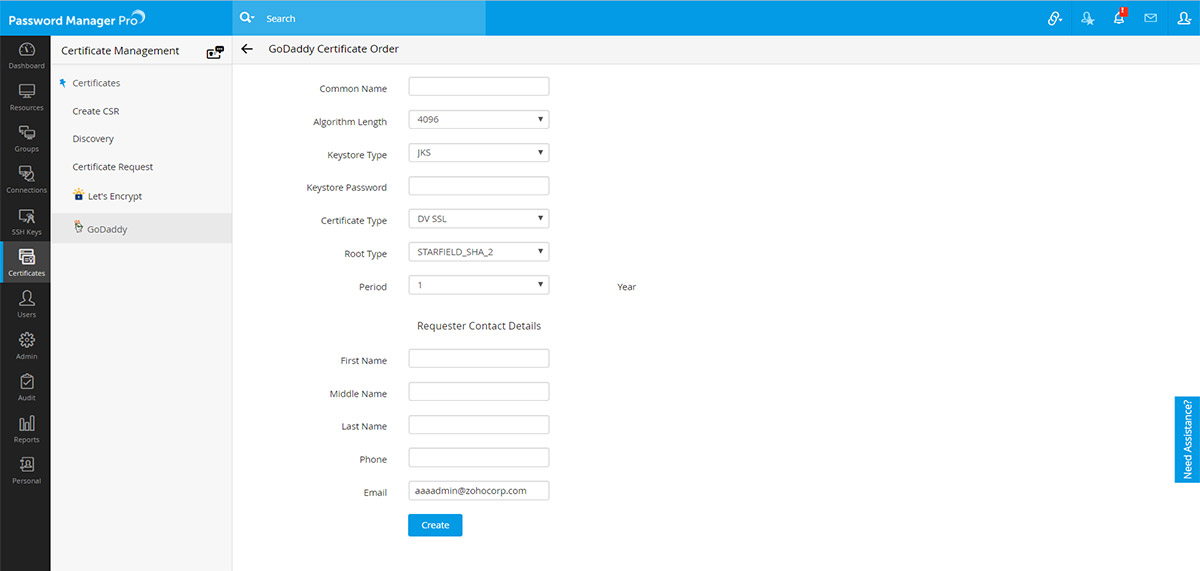The height and width of the screenshot is (571, 1200).
Task: Click the Requester Contact Details heading
Action: [x=479, y=326]
